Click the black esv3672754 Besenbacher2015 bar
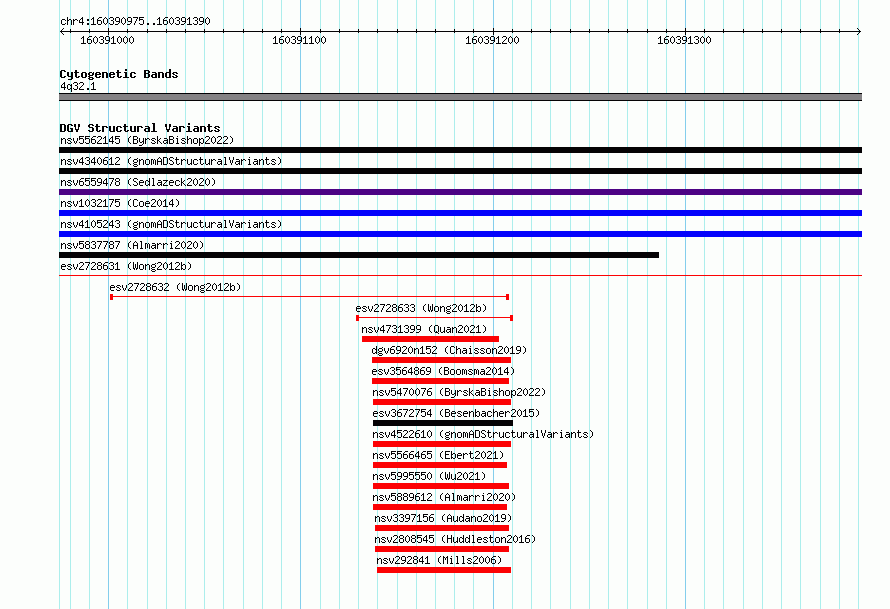The width and height of the screenshot is (890, 609). pos(443,423)
